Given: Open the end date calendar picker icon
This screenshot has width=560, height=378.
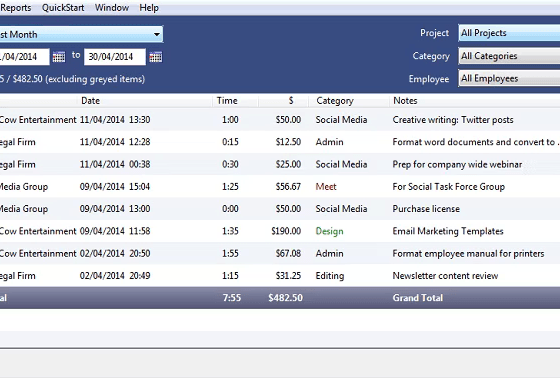Looking at the screenshot, I should tap(156, 57).
